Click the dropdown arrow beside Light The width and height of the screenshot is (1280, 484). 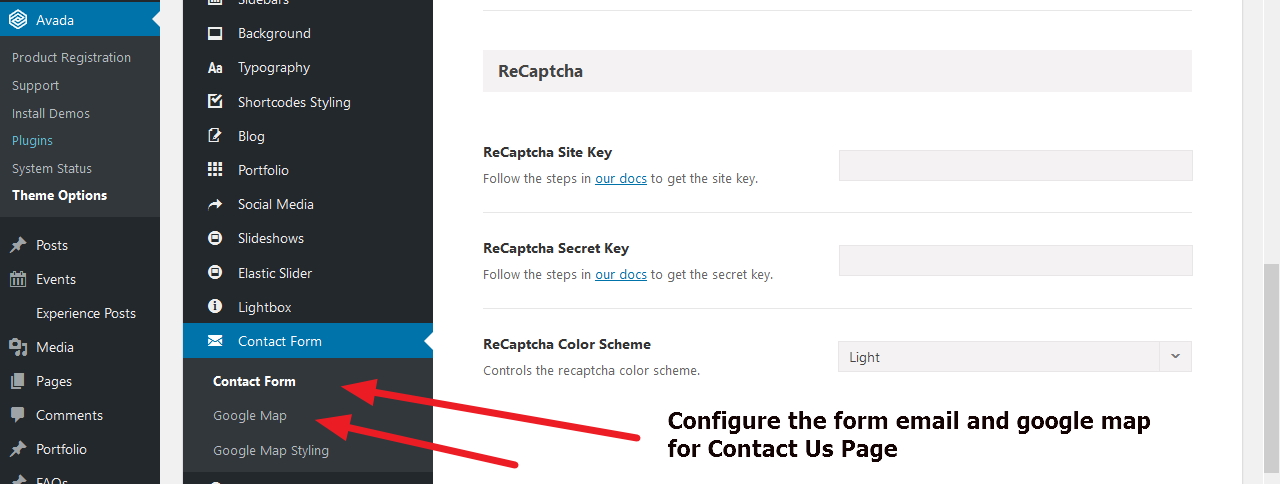[x=1175, y=357]
